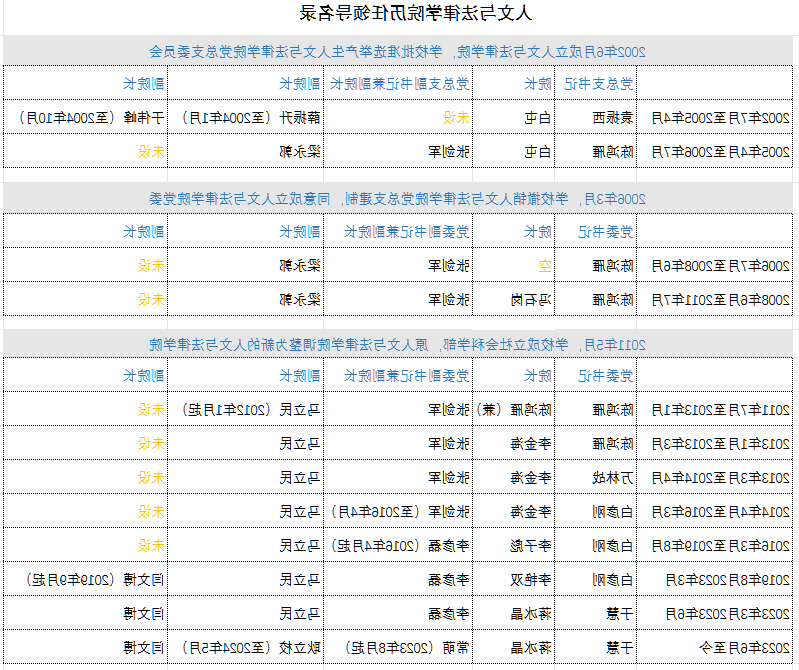
Task: Select the cell with 2016年4月起 note
Action: point(398,545)
